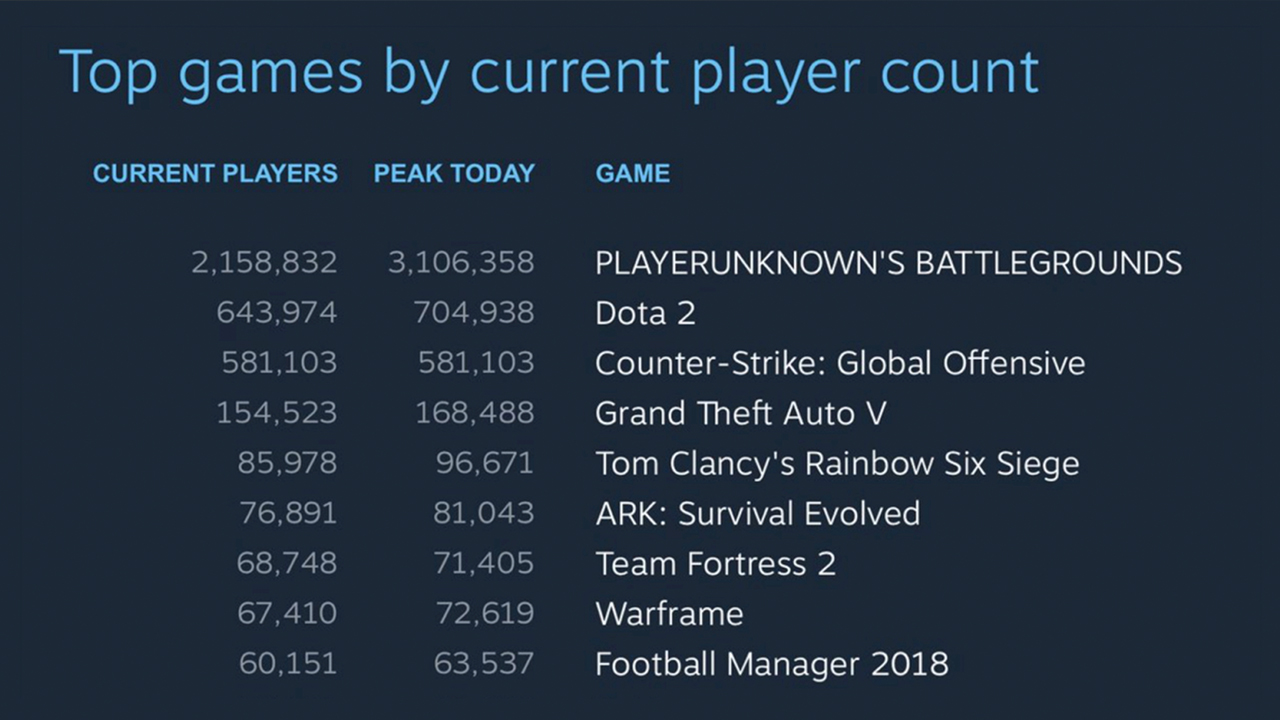Image resolution: width=1280 pixels, height=720 pixels.
Task: Open Grand Theft Auto V page
Action: (740, 413)
